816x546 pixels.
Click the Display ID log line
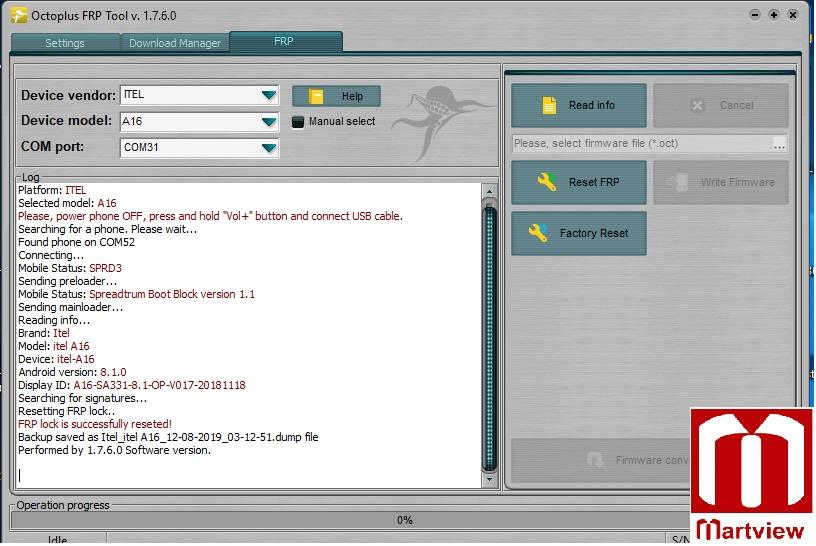132,385
